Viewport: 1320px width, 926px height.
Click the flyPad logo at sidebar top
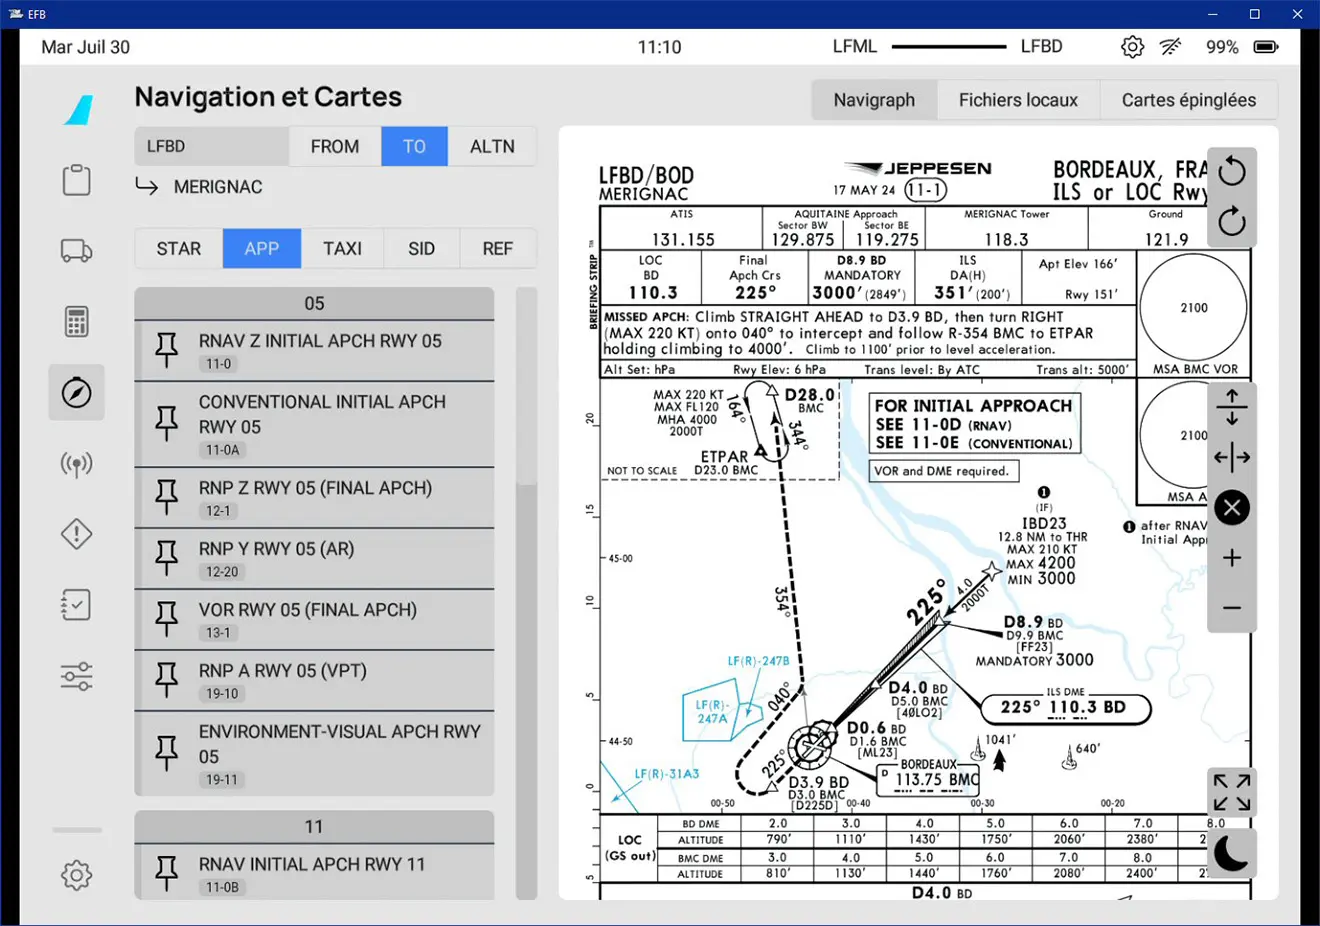pos(79,110)
